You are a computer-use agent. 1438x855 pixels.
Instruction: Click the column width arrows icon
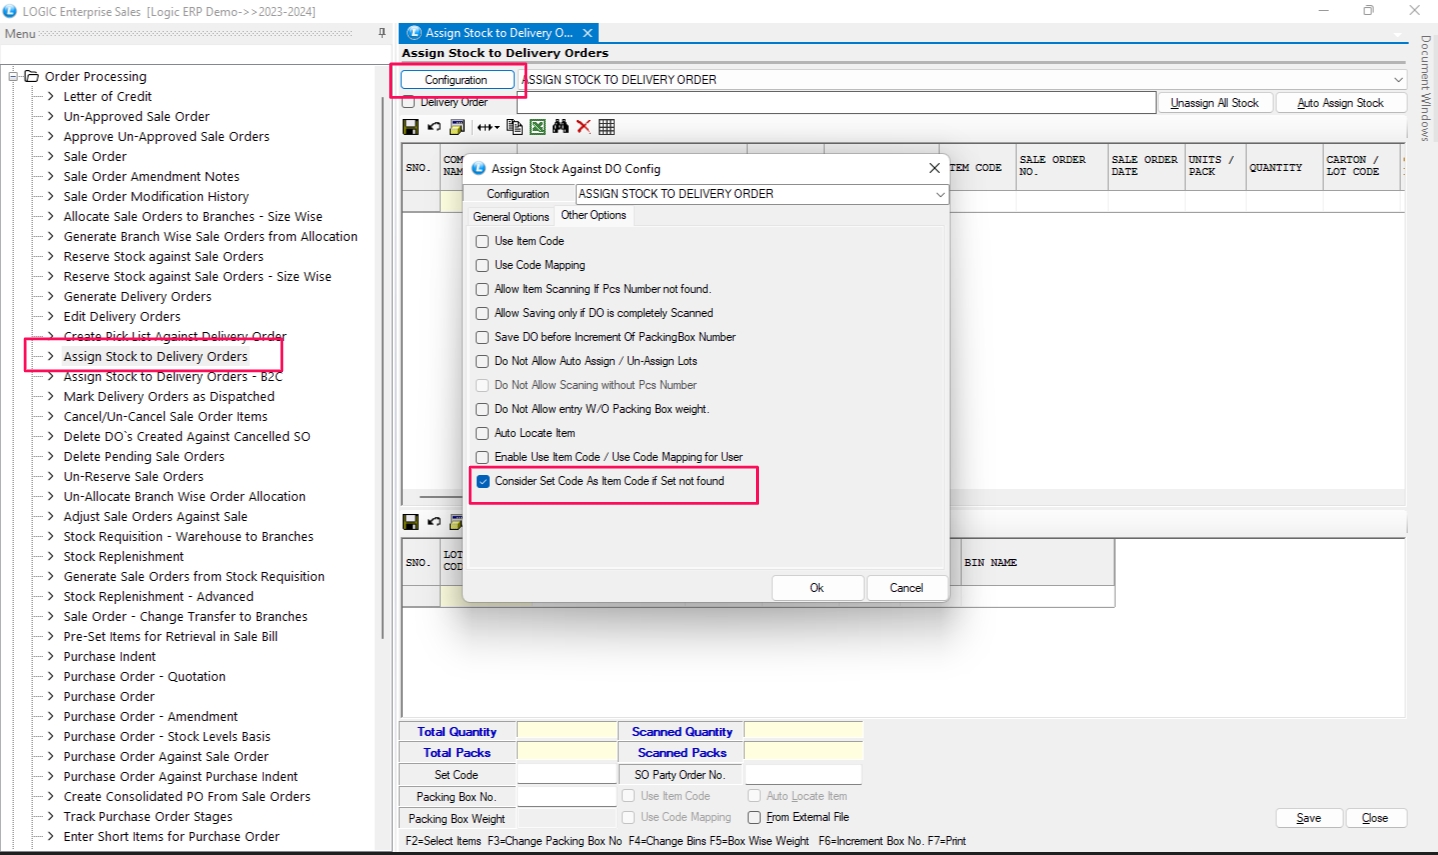tap(487, 127)
